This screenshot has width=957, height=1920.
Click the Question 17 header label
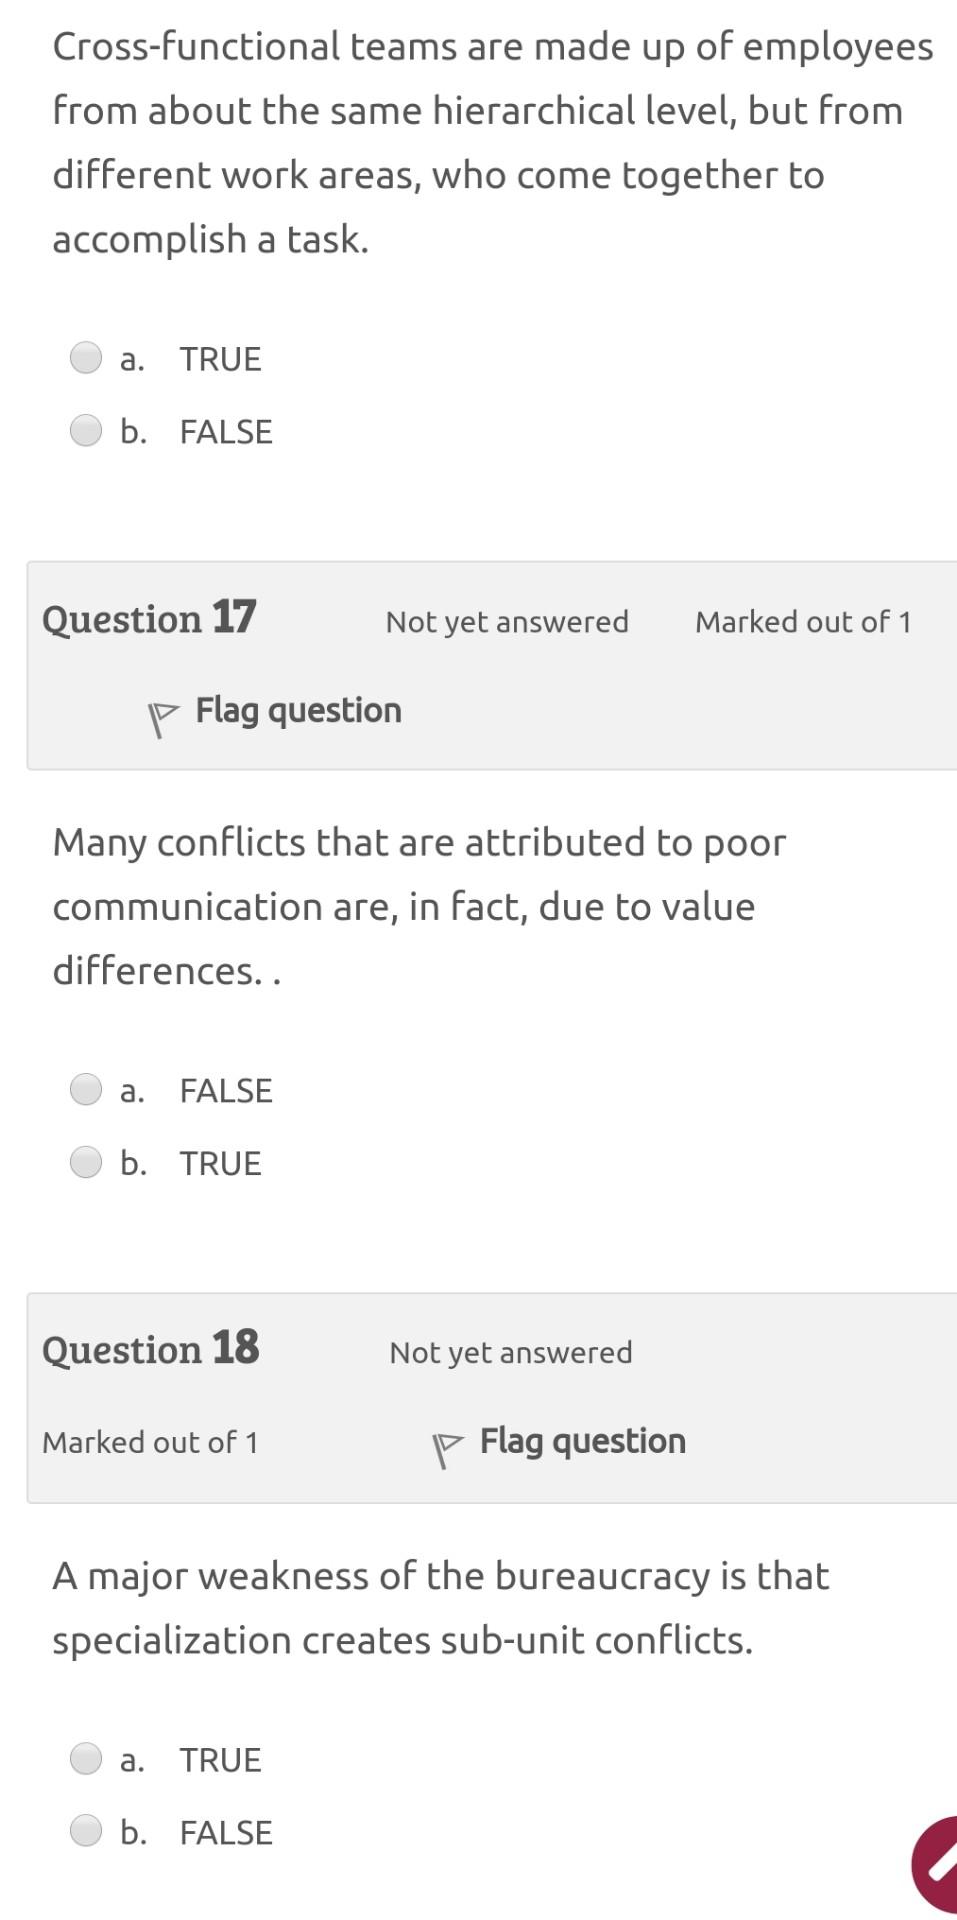[150, 620]
